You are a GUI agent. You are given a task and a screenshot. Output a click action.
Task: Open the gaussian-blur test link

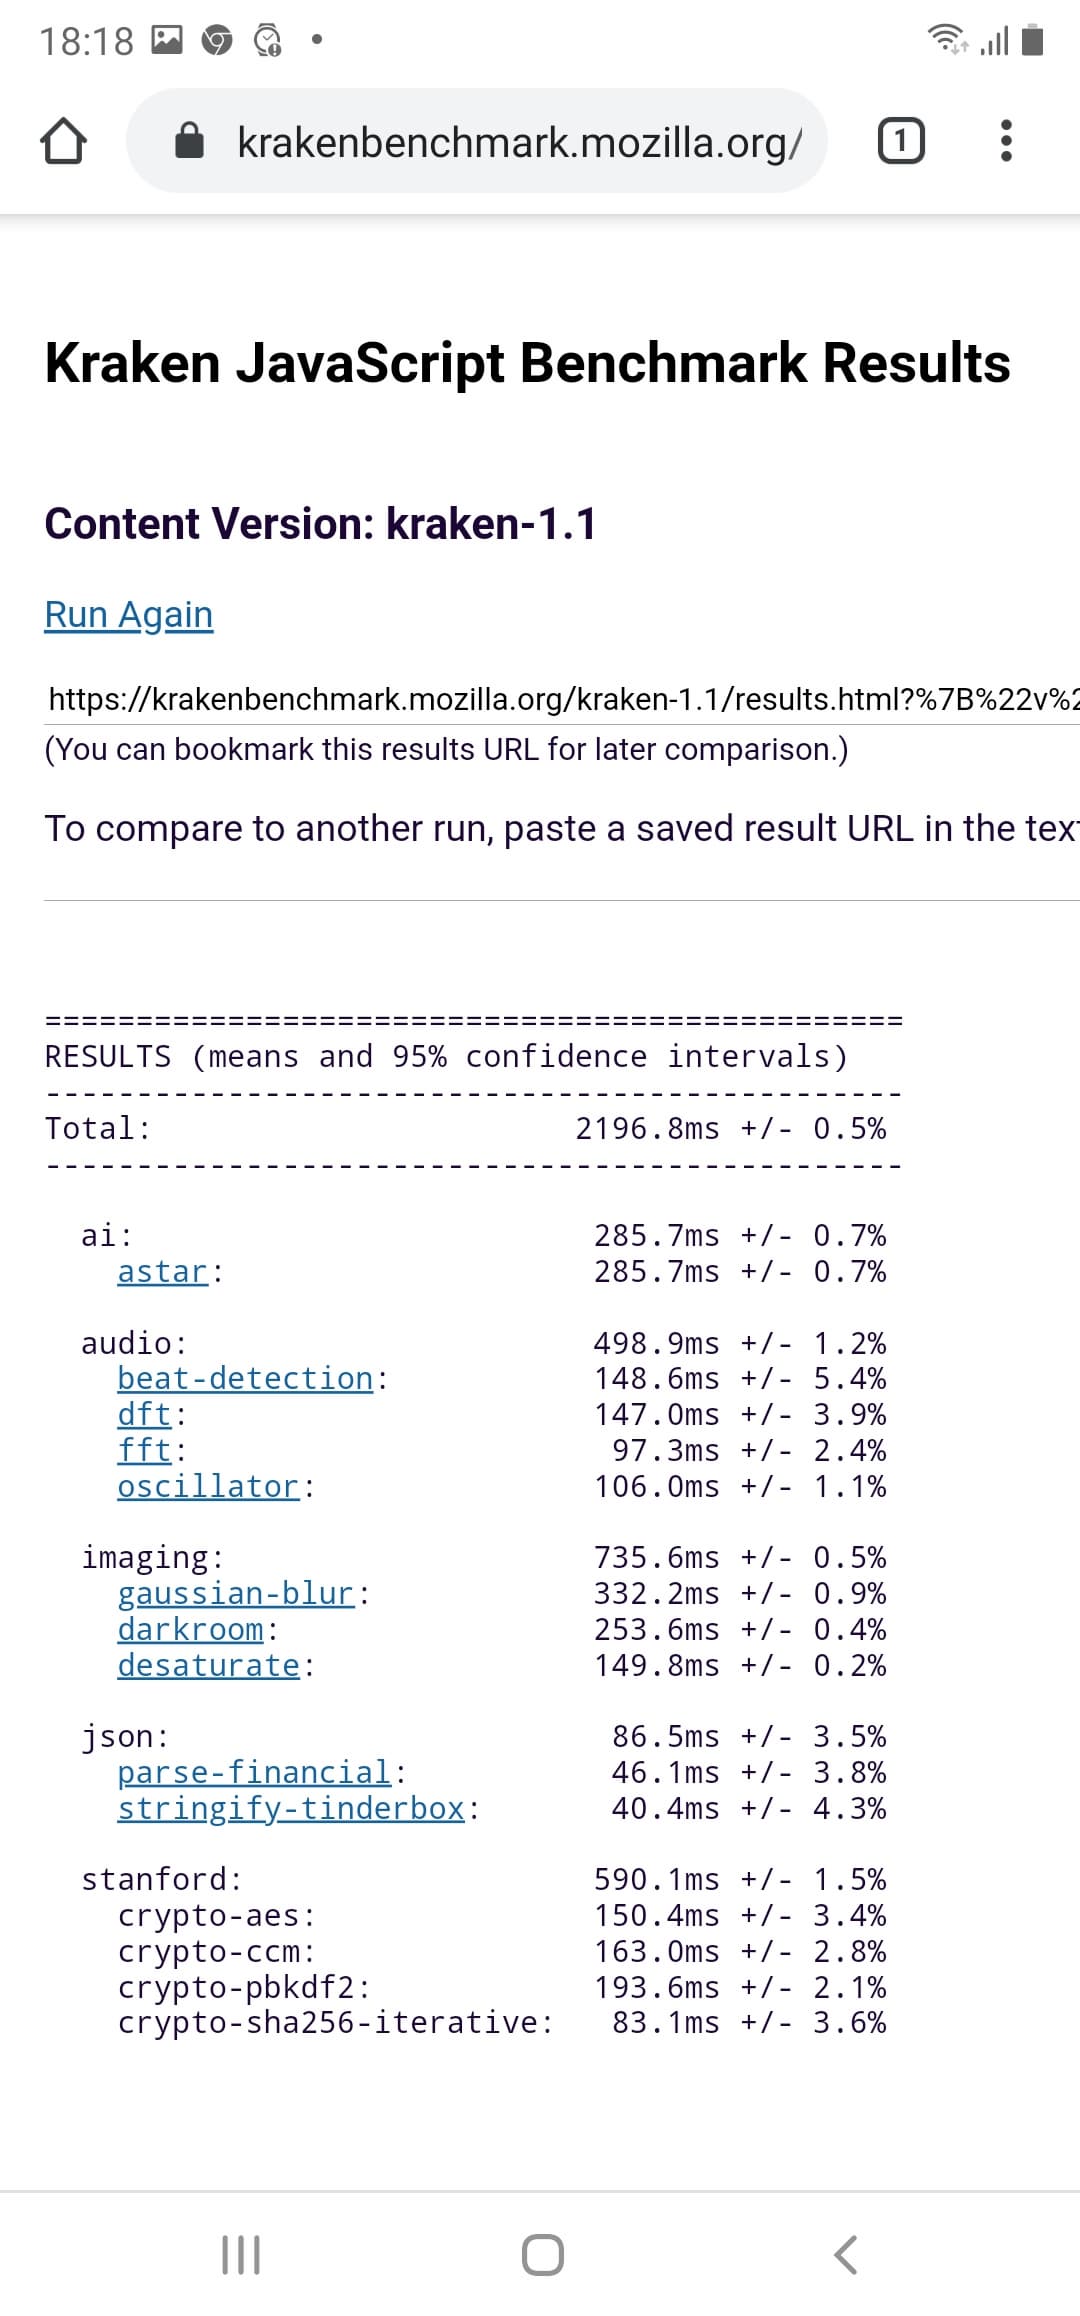[x=236, y=1594]
